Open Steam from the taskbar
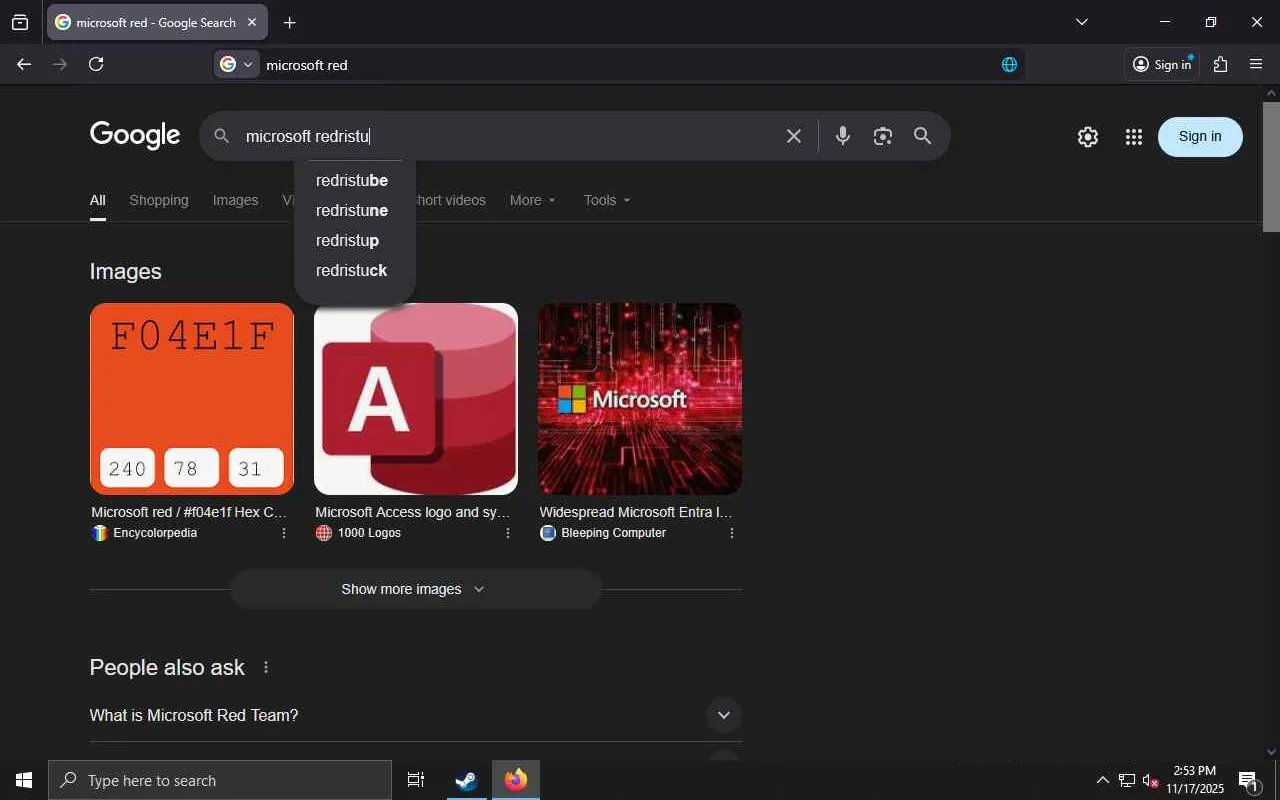Image resolution: width=1280 pixels, height=800 pixels. [466, 780]
